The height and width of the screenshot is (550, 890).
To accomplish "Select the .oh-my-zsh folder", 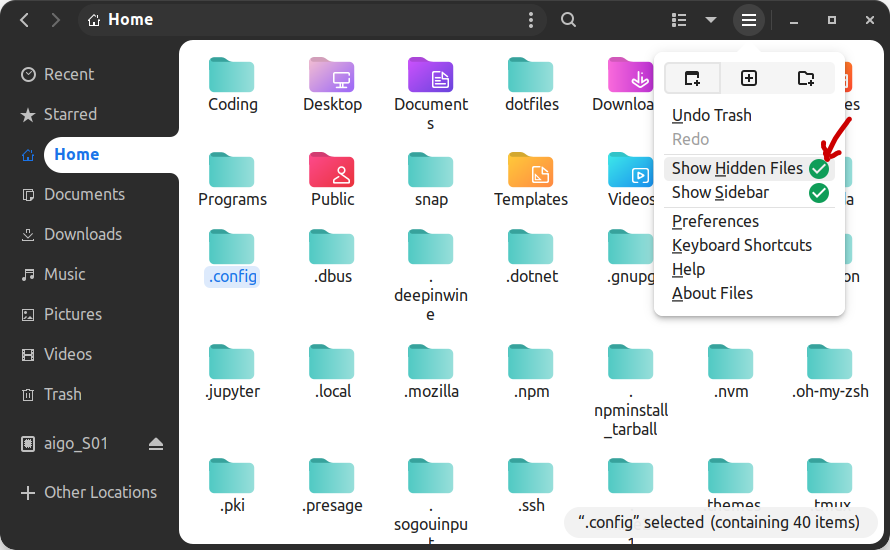I will coord(829,362).
